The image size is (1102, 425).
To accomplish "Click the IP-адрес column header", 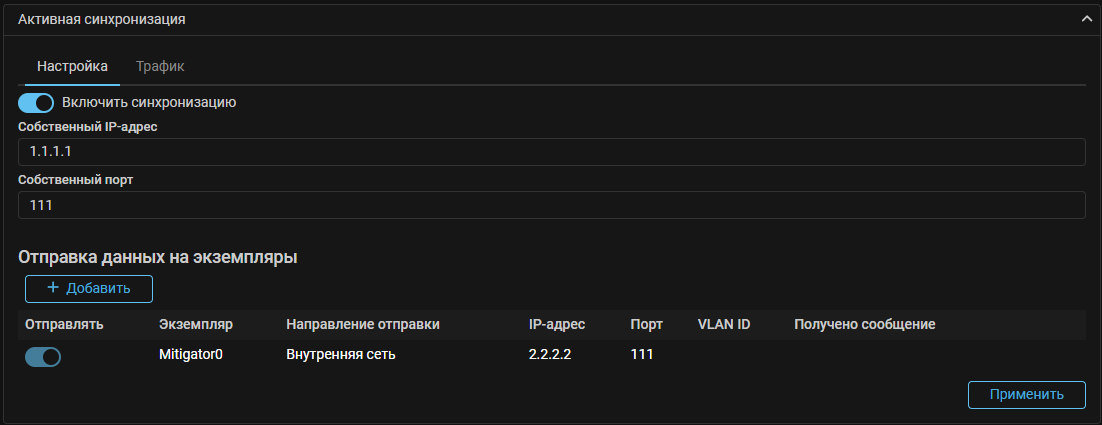I will (x=557, y=324).
